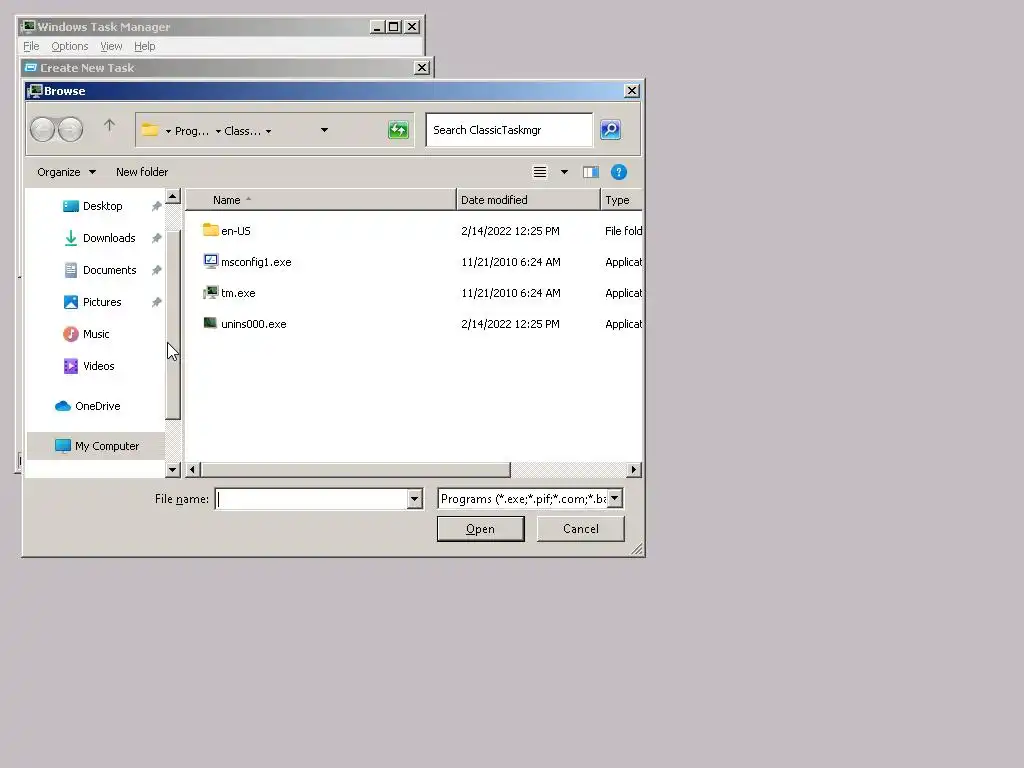The image size is (1024, 768).
Task: Click the file list horizontal scrollbar thumb
Action: click(355, 470)
